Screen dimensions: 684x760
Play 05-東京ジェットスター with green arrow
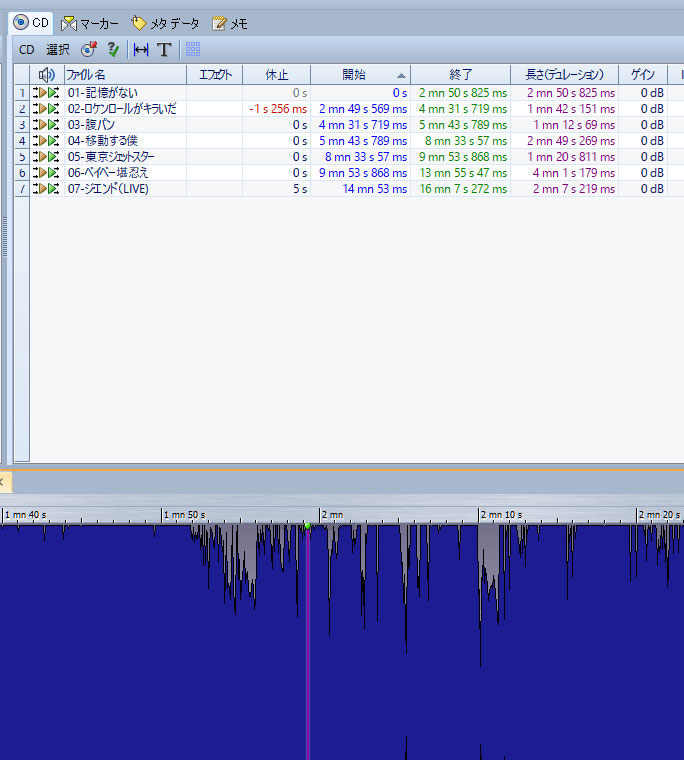coord(53,157)
